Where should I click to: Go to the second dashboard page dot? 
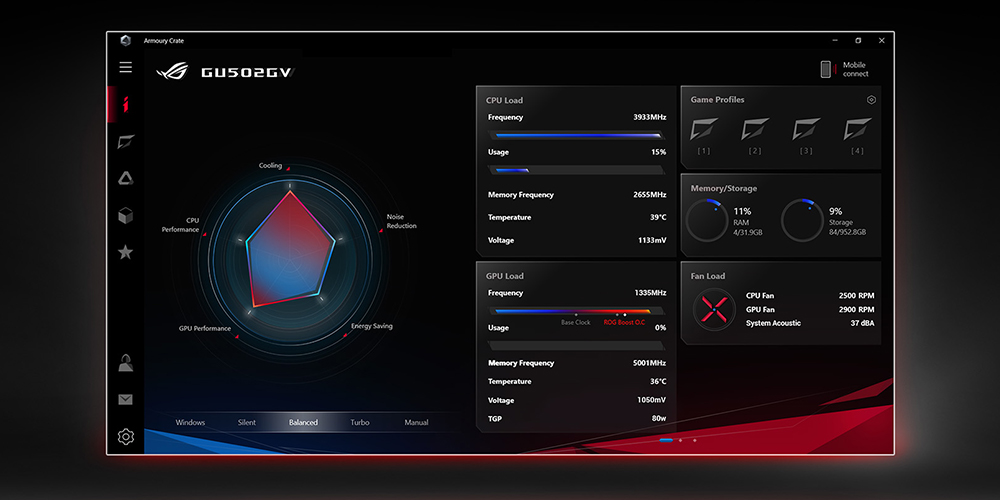click(x=680, y=440)
